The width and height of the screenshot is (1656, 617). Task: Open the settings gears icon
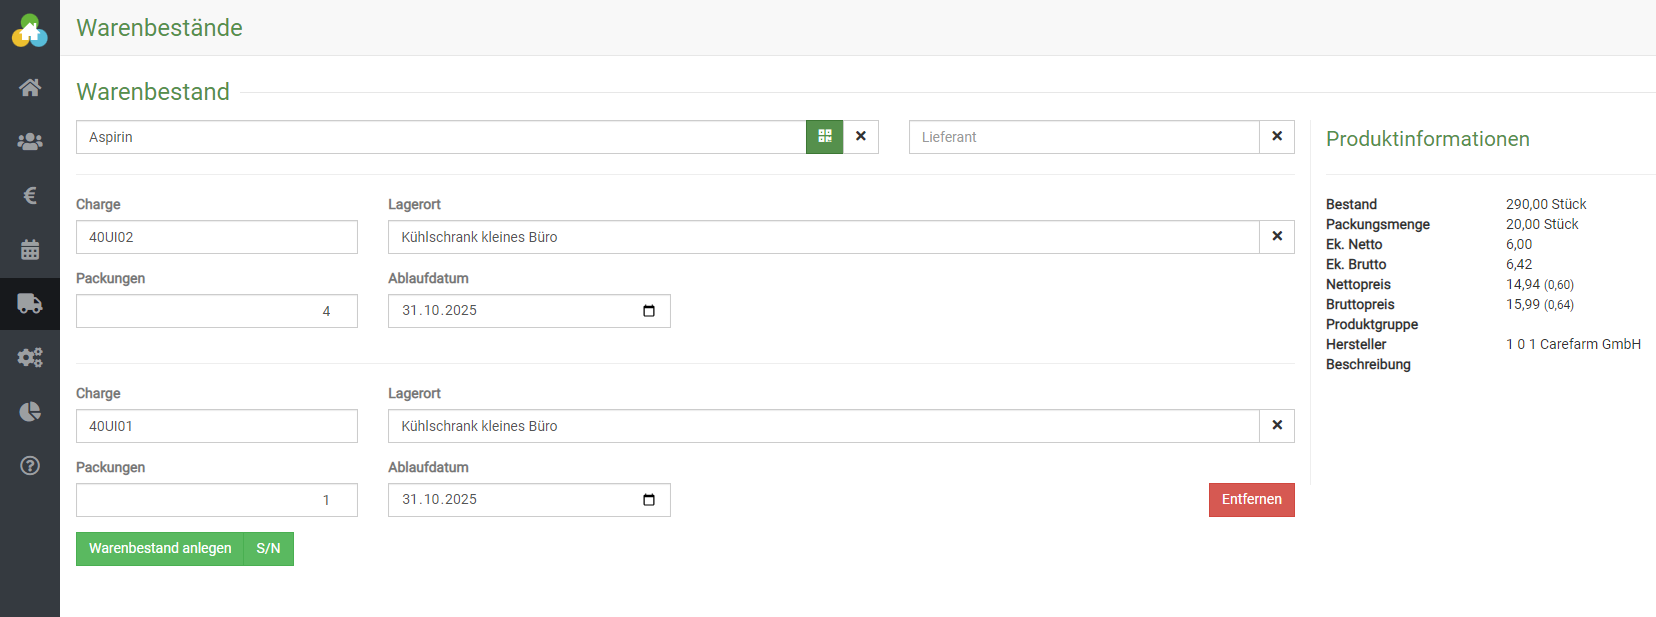coord(30,358)
